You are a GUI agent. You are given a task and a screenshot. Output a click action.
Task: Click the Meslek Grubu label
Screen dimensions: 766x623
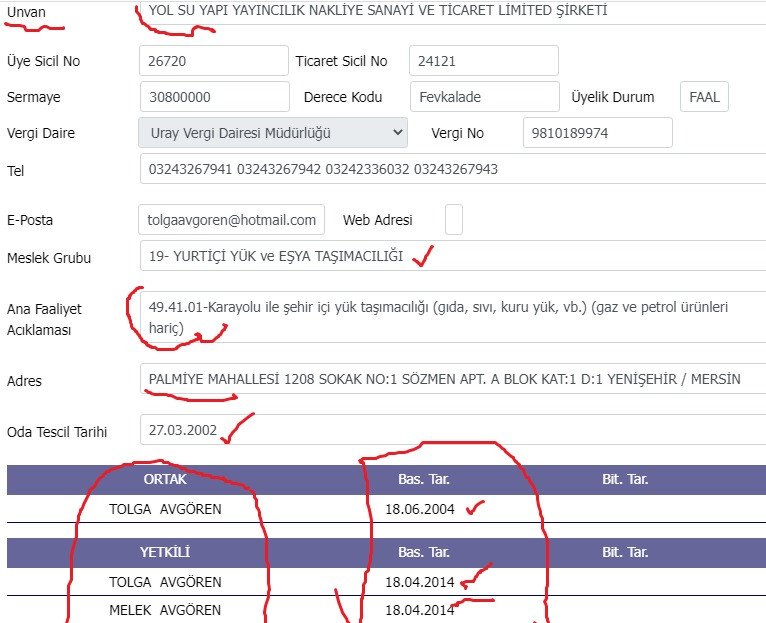(49, 258)
